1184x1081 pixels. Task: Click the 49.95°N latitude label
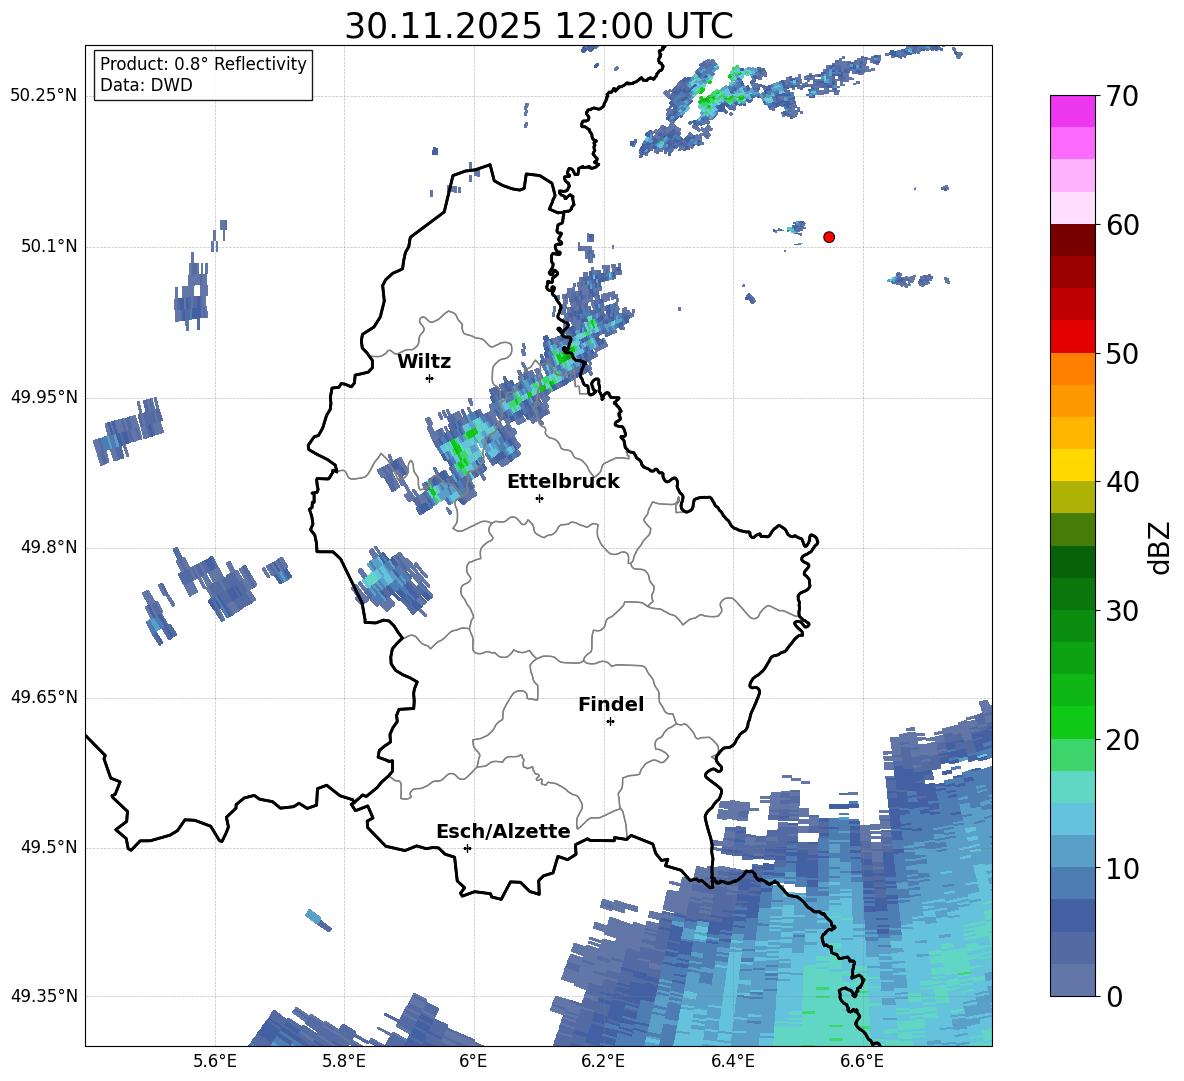pos(44,397)
